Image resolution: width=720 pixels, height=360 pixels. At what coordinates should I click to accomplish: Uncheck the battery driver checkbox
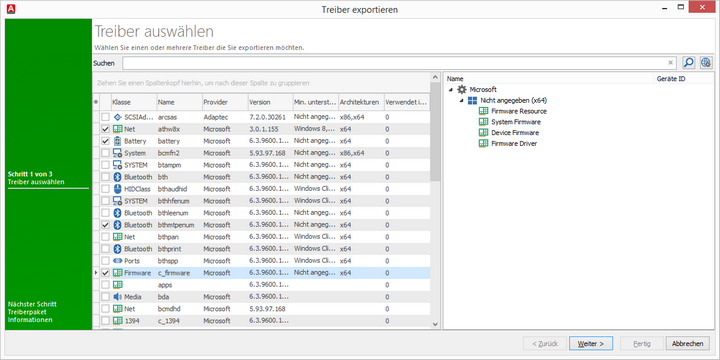(105, 141)
